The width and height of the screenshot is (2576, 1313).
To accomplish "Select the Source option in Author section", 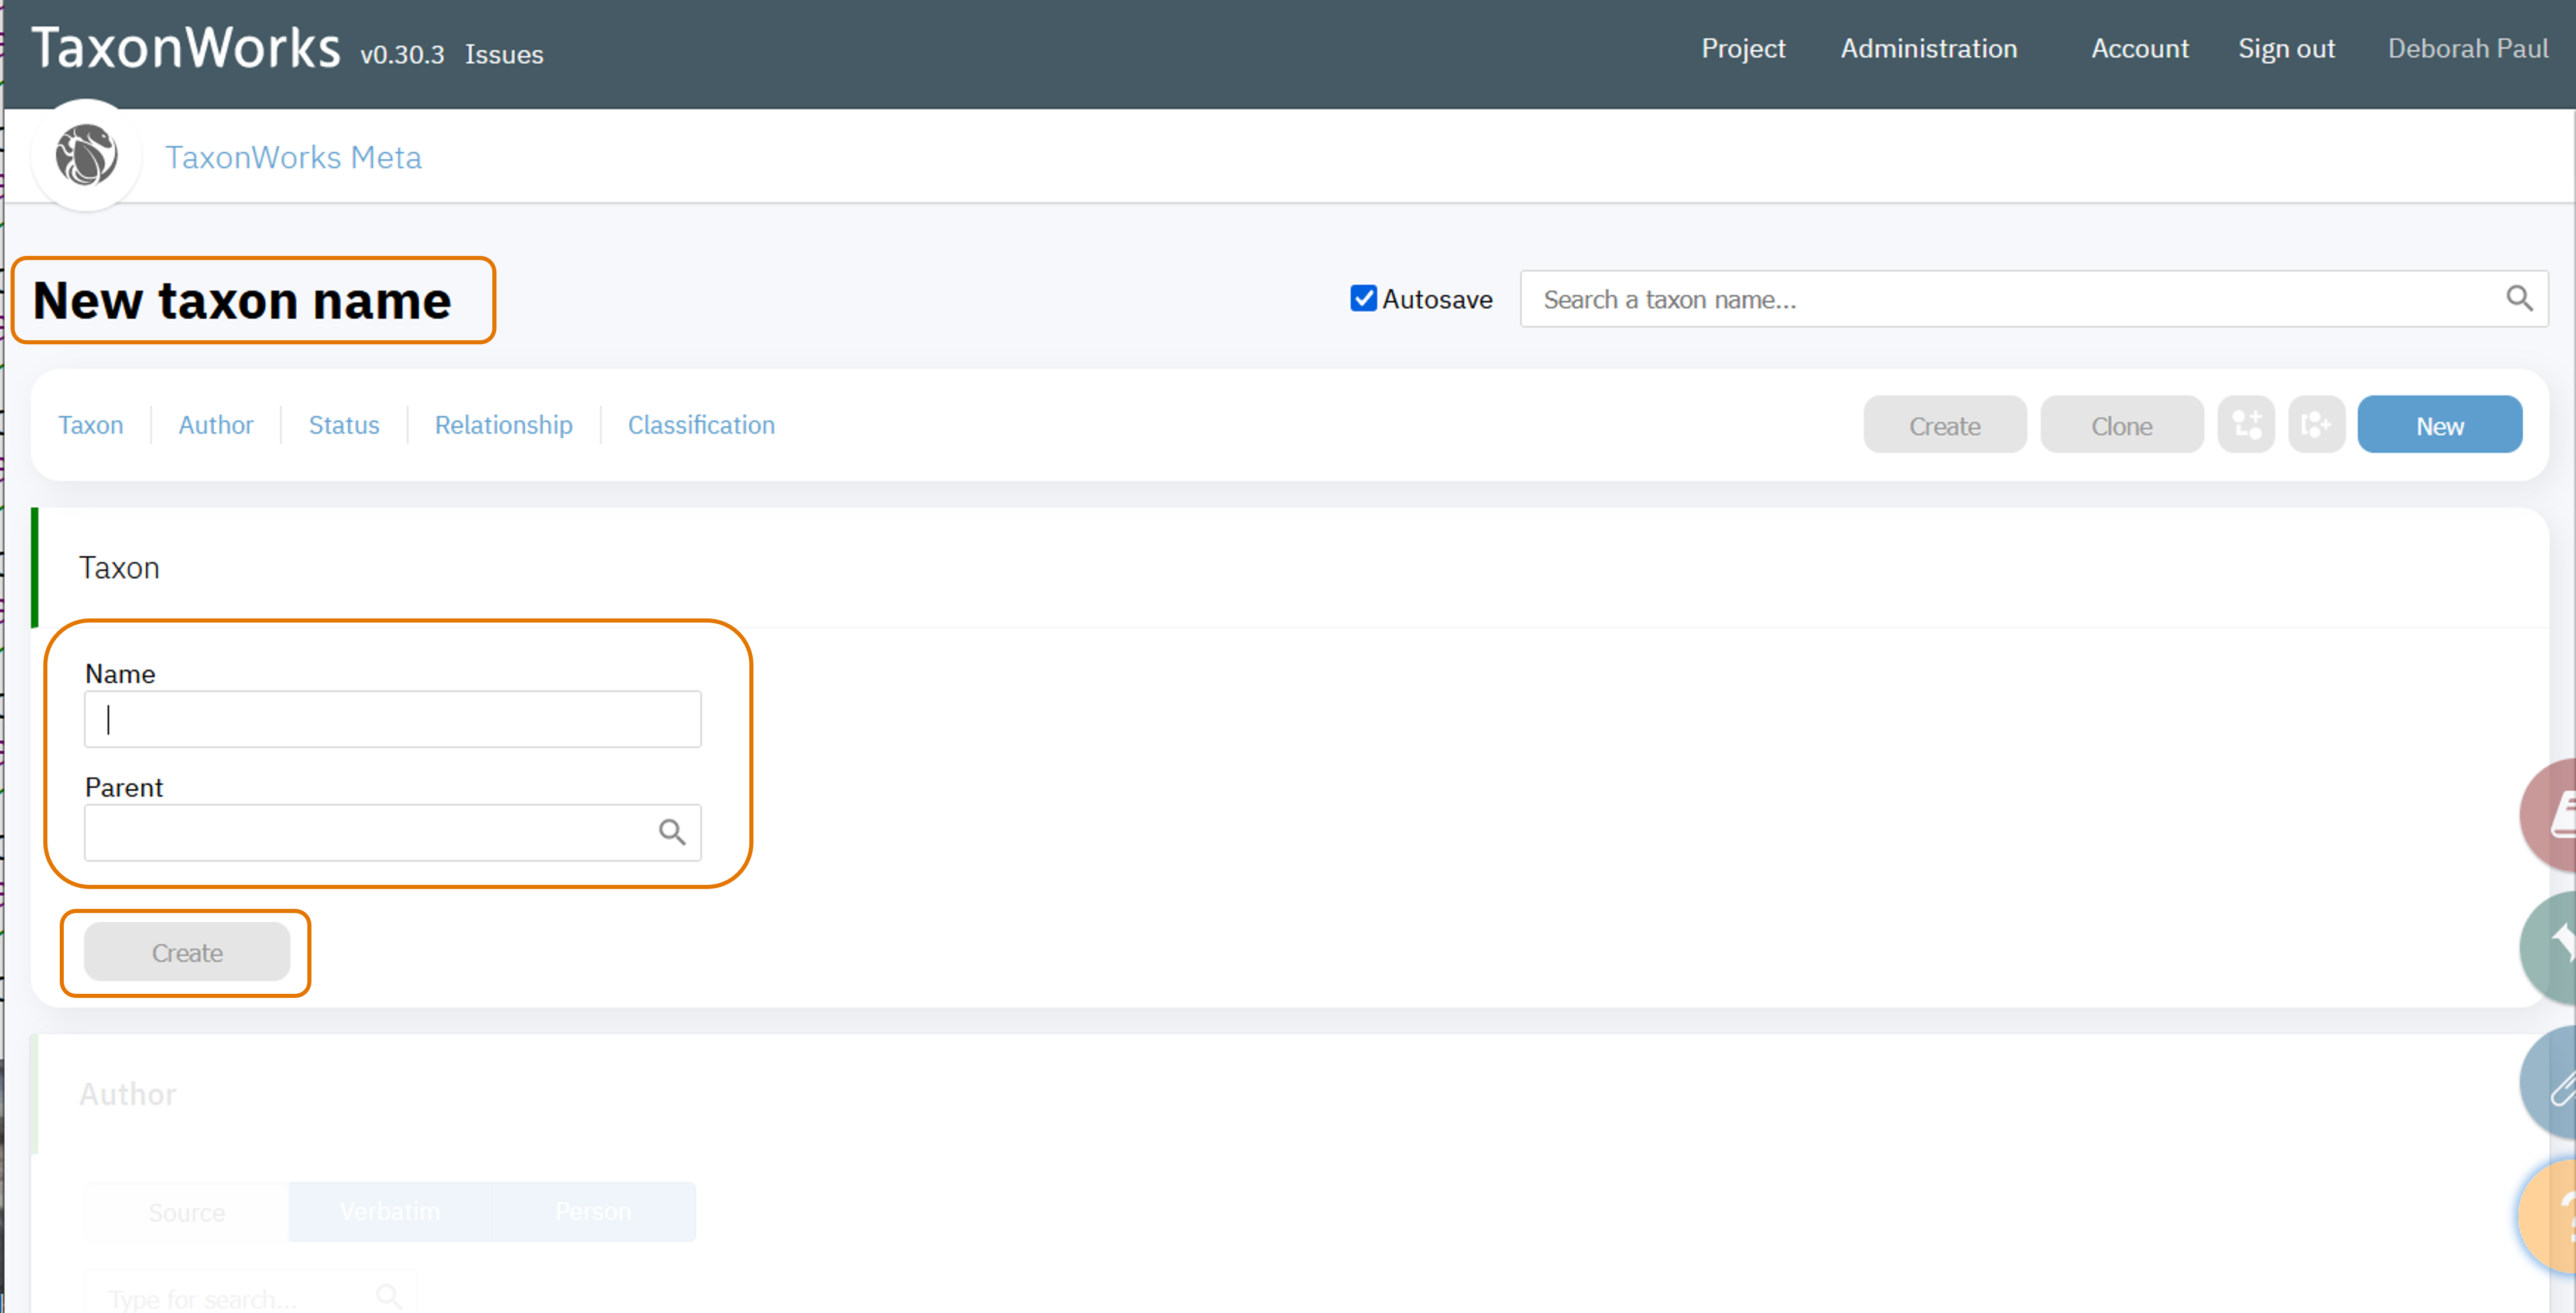I will point(187,1212).
